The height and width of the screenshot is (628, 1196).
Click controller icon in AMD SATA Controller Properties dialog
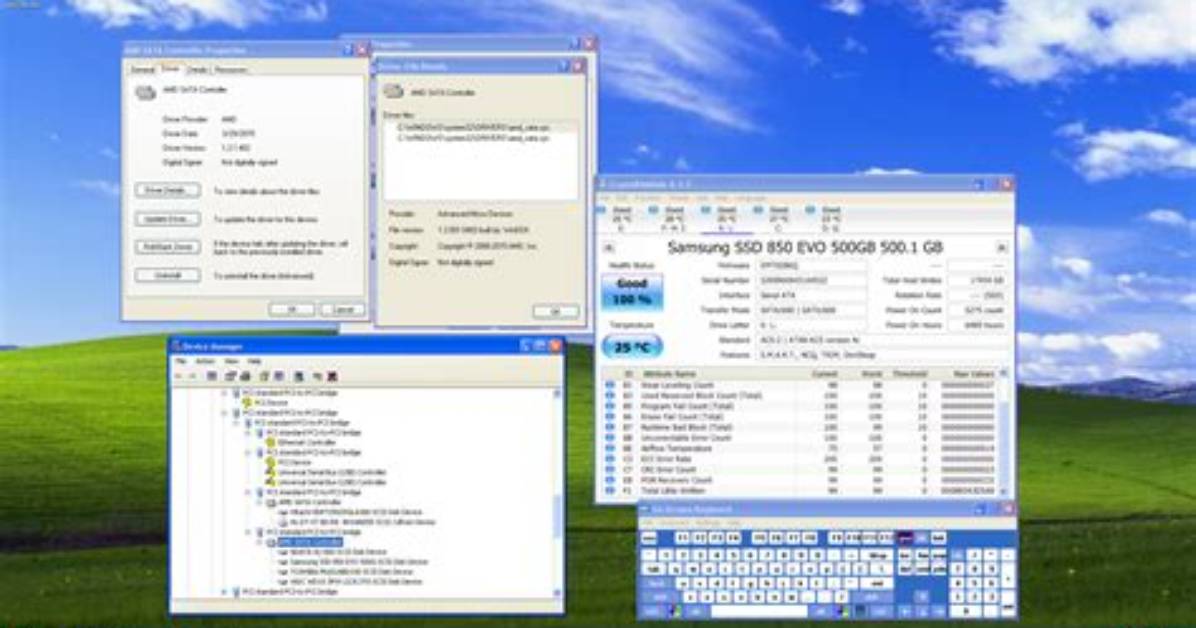[x=145, y=92]
